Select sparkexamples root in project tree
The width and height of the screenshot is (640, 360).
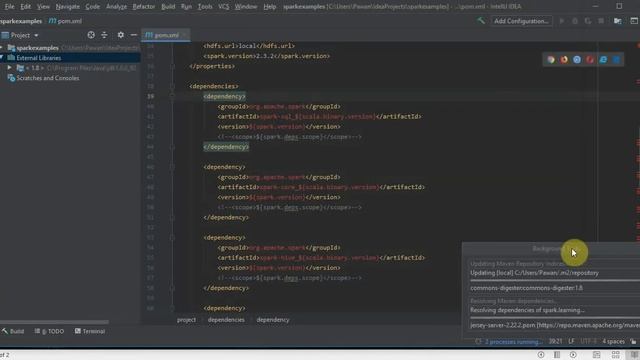(x=38, y=48)
